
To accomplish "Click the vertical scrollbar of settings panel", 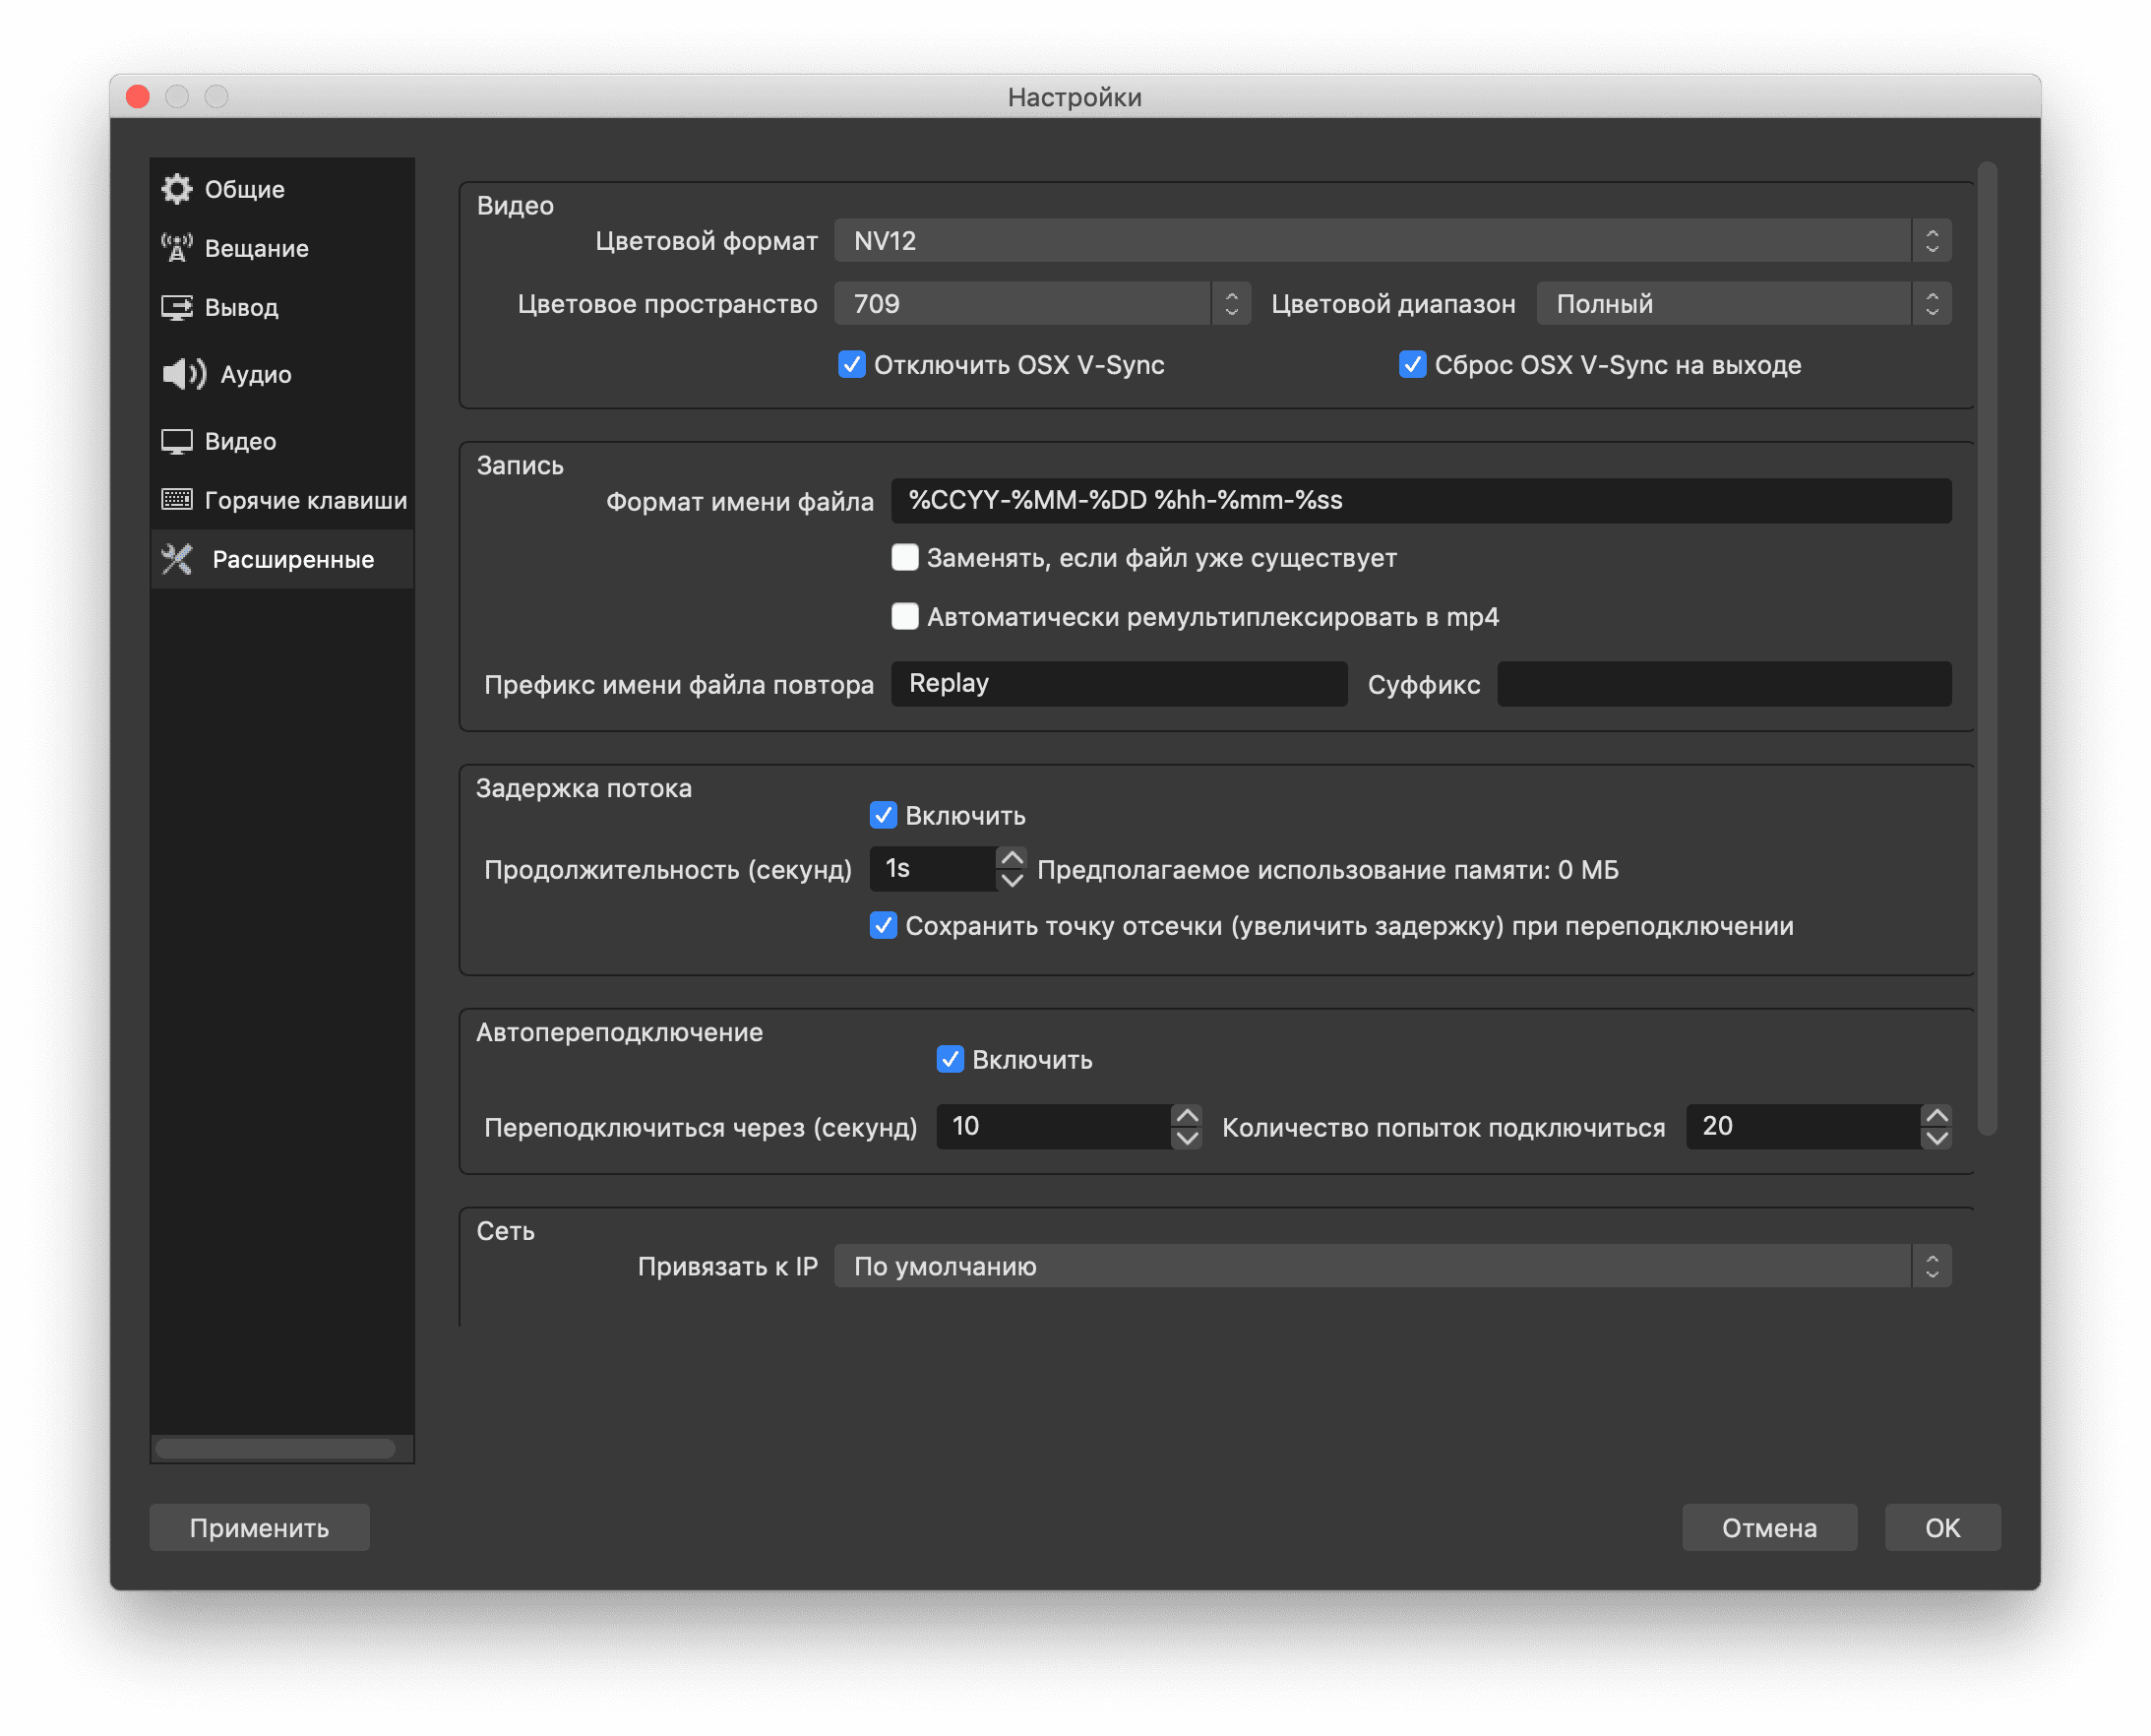I will click(1987, 650).
